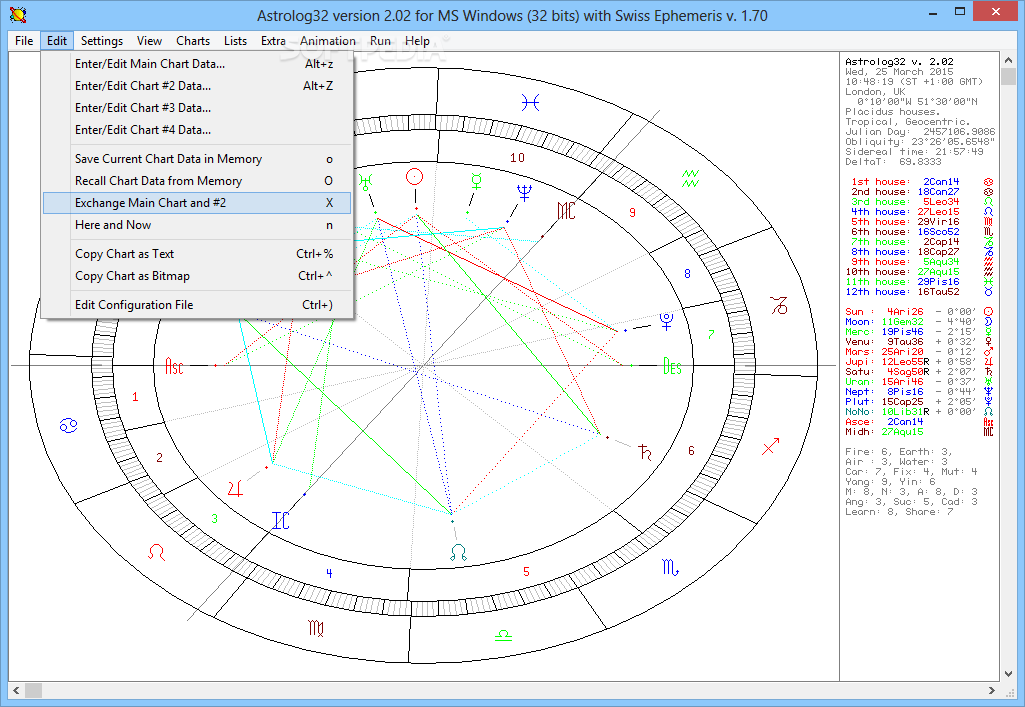Click the blue Neptune trident symbol in chart
The width and height of the screenshot is (1025, 707).
pyautogui.click(x=524, y=192)
